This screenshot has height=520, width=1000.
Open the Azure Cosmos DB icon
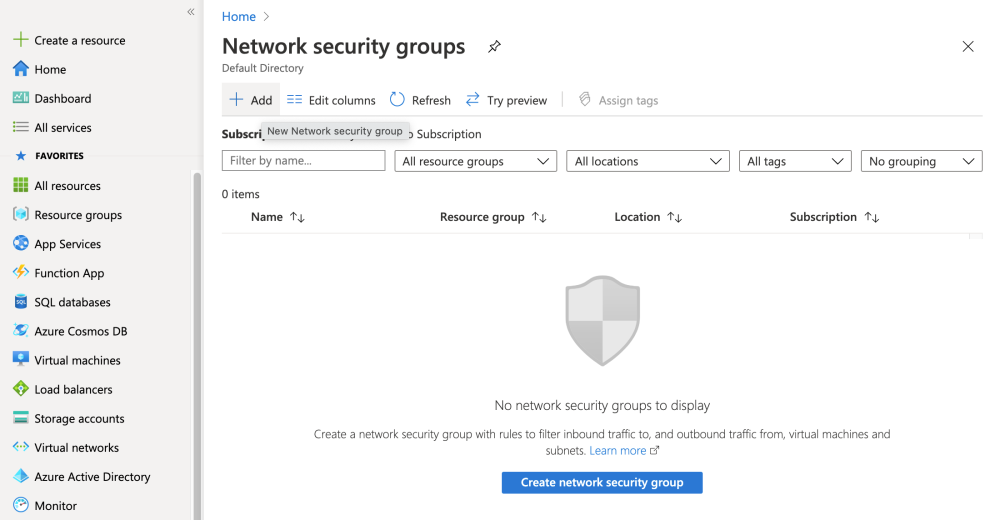[x=20, y=331]
